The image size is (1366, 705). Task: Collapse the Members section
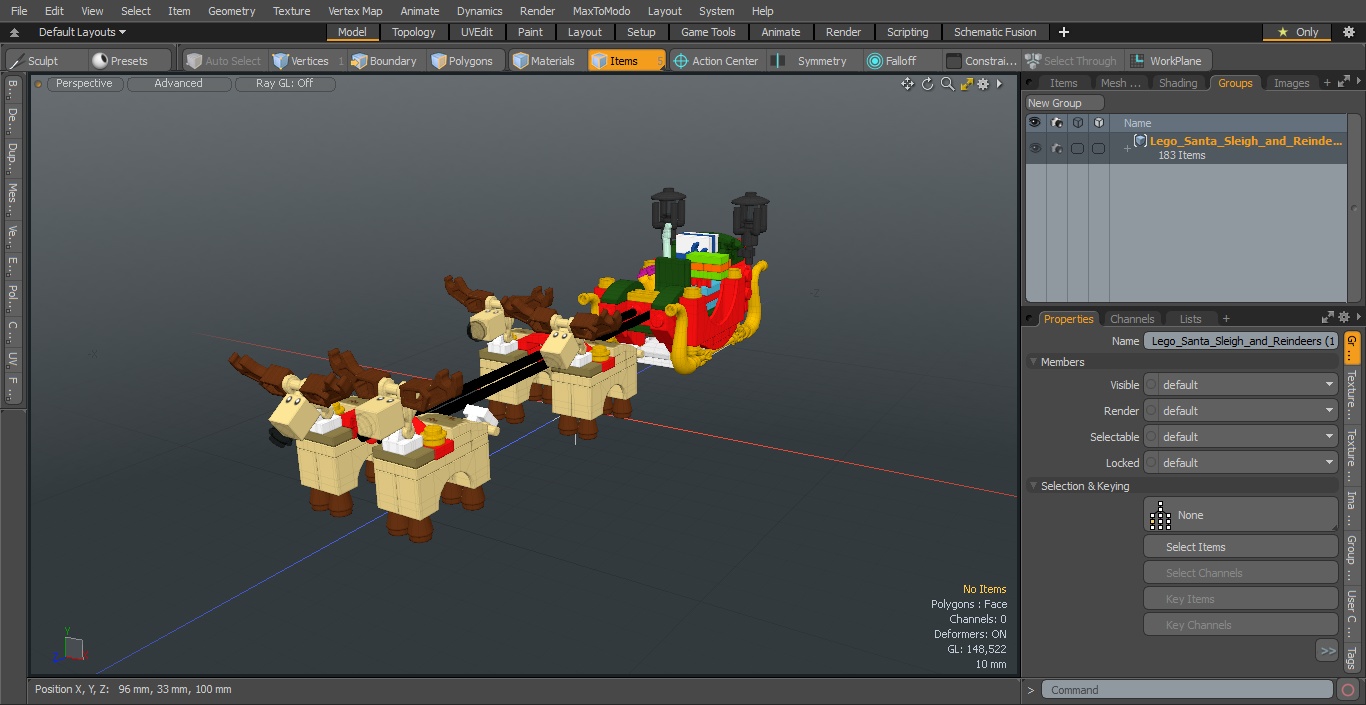tap(1033, 362)
